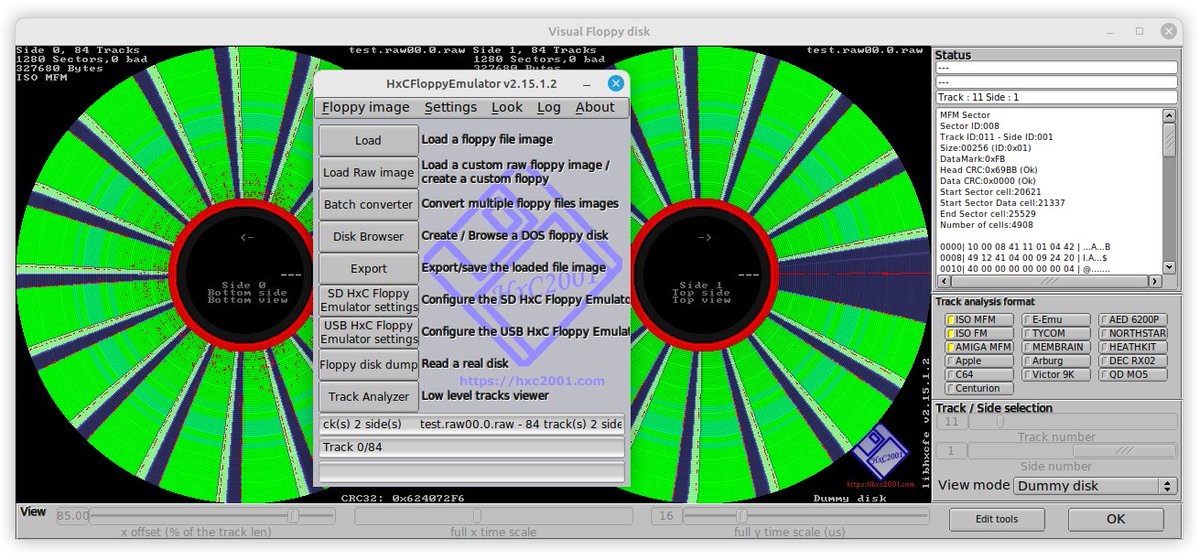Follow the https://hxc2001.com link
The width and height of the screenshot is (1200, 560).
click(532, 381)
